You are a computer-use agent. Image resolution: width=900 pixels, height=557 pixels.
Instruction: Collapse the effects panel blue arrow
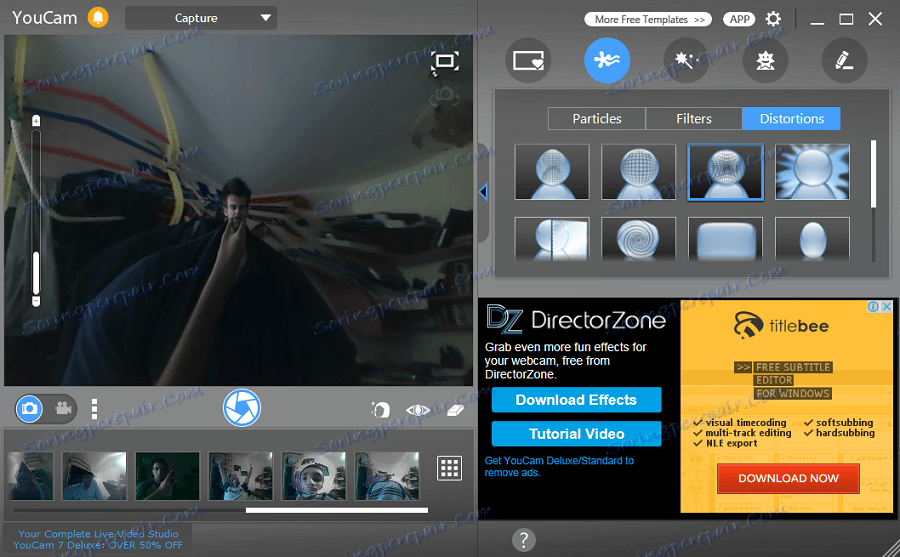483,192
